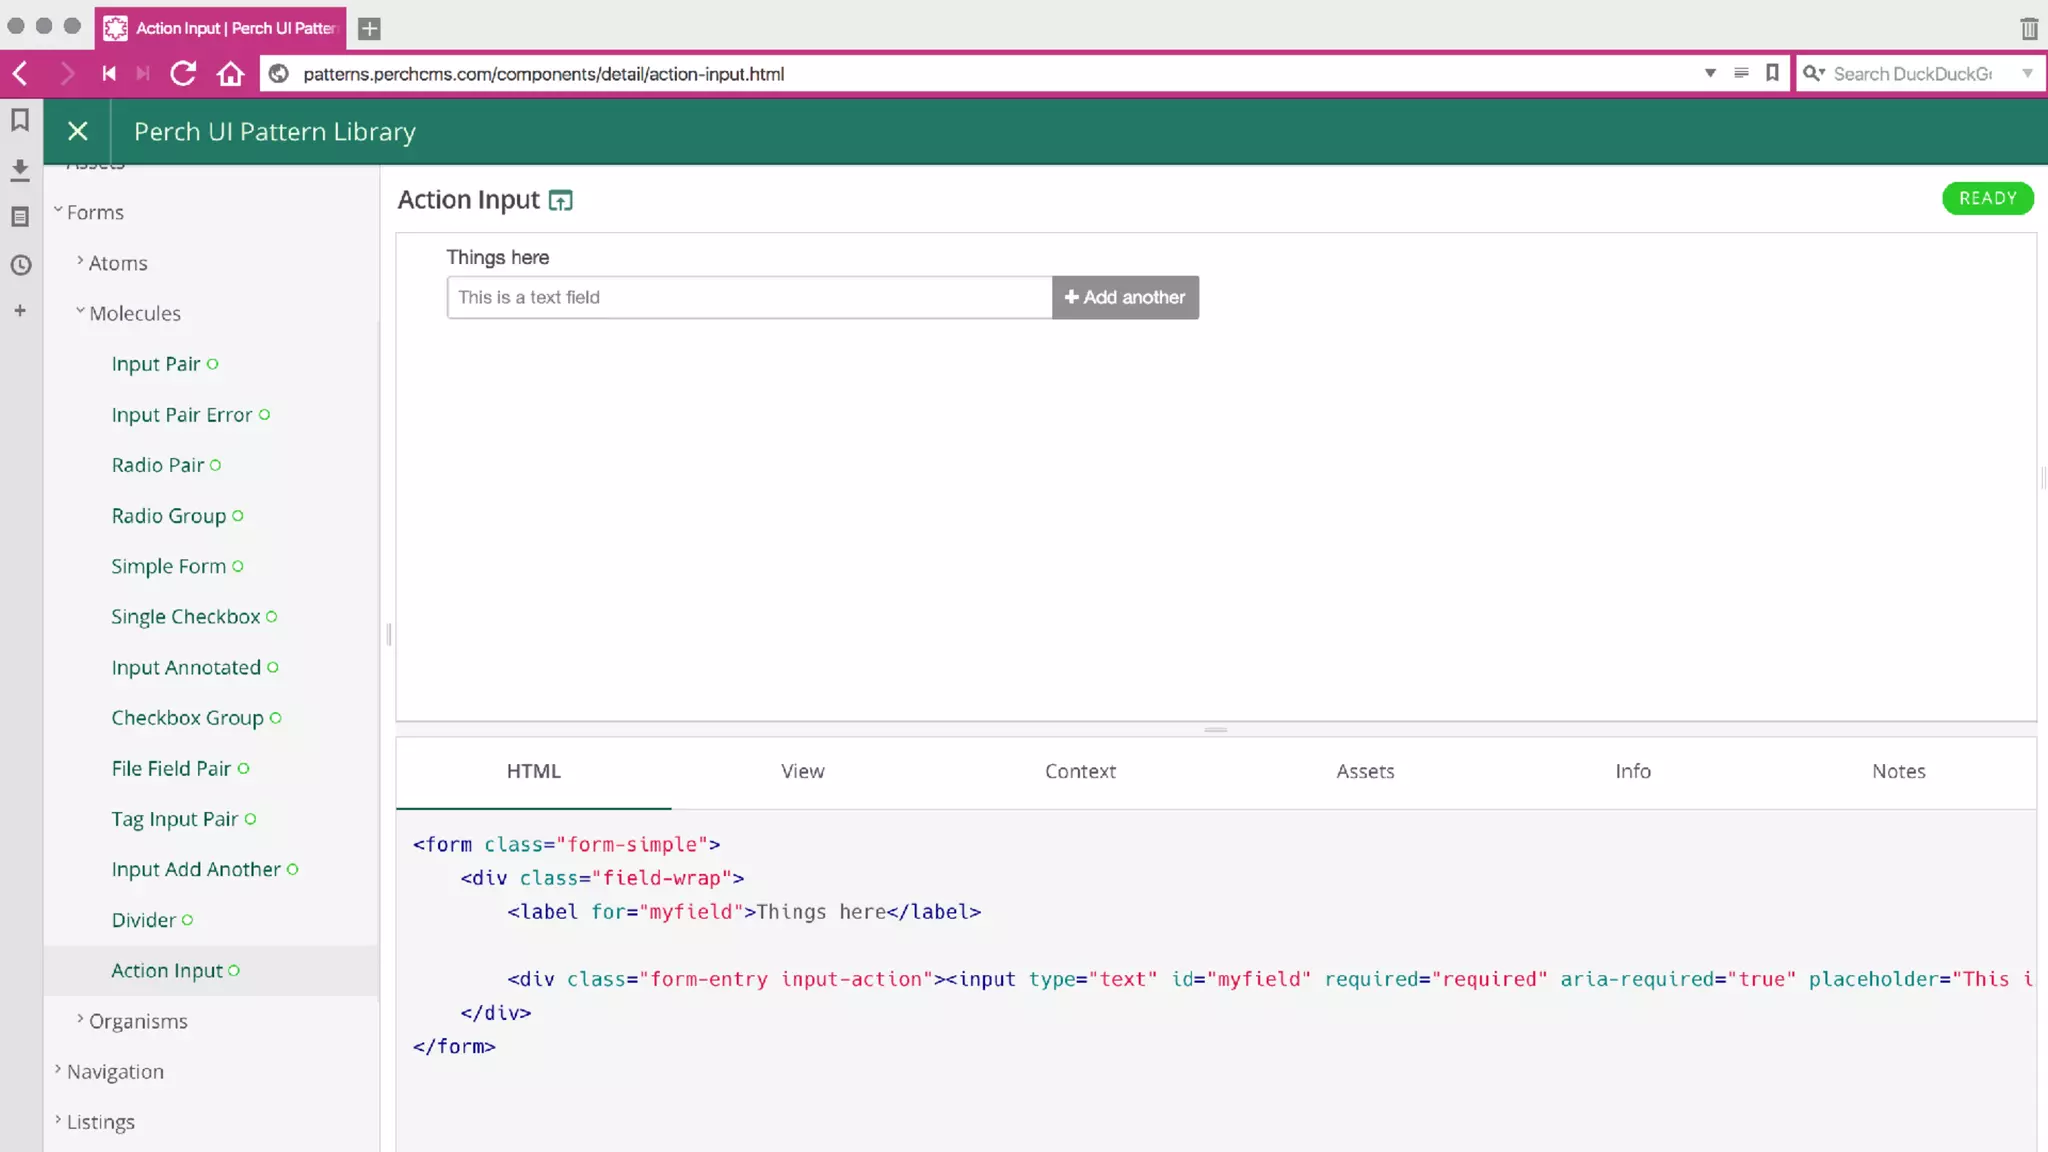Open the bookmarks panel sidebar icon
The width and height of the screenshot is (2048, 1152).
pos(20,120)
